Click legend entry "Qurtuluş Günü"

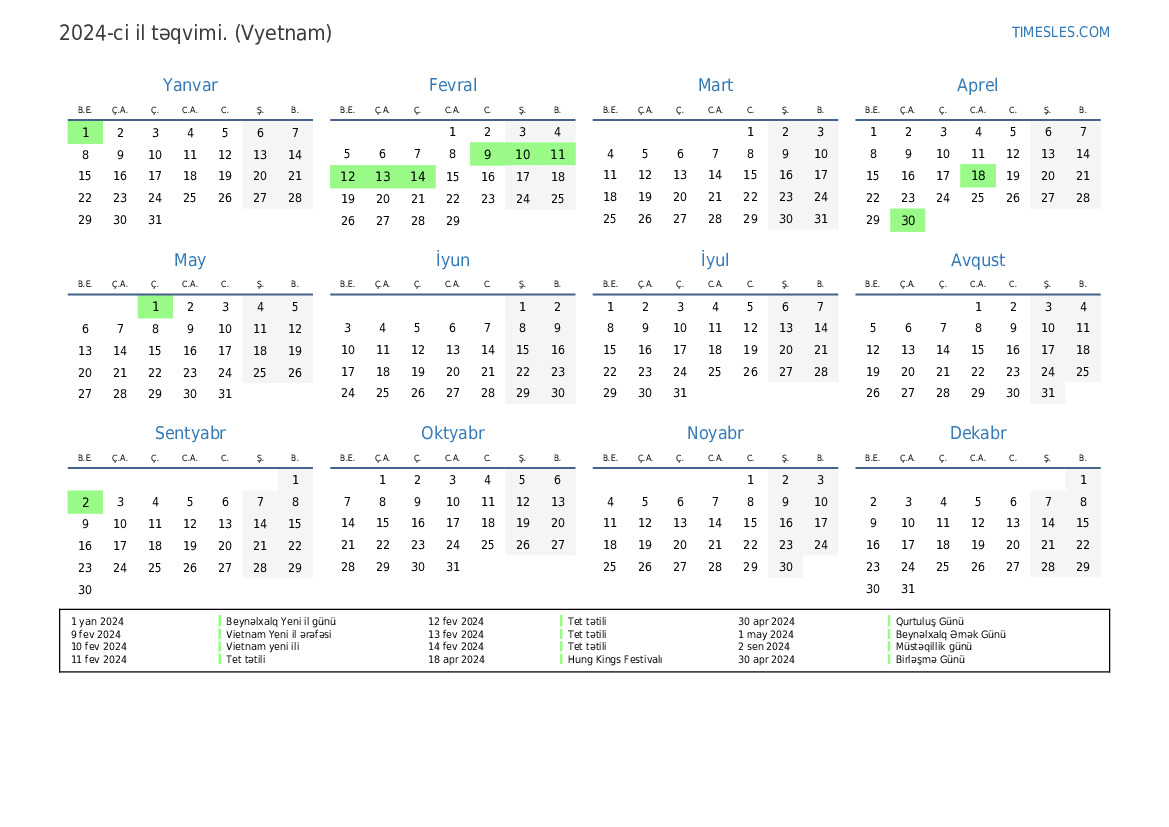coord(930,621)
